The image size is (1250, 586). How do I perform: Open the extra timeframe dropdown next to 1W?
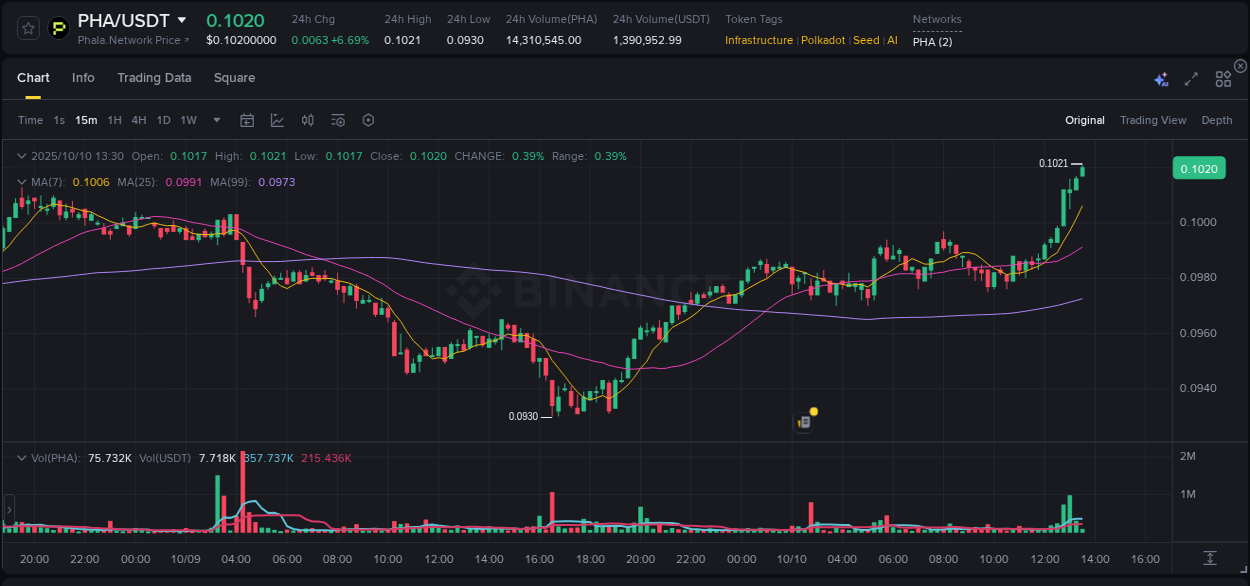tap(215, 120)
